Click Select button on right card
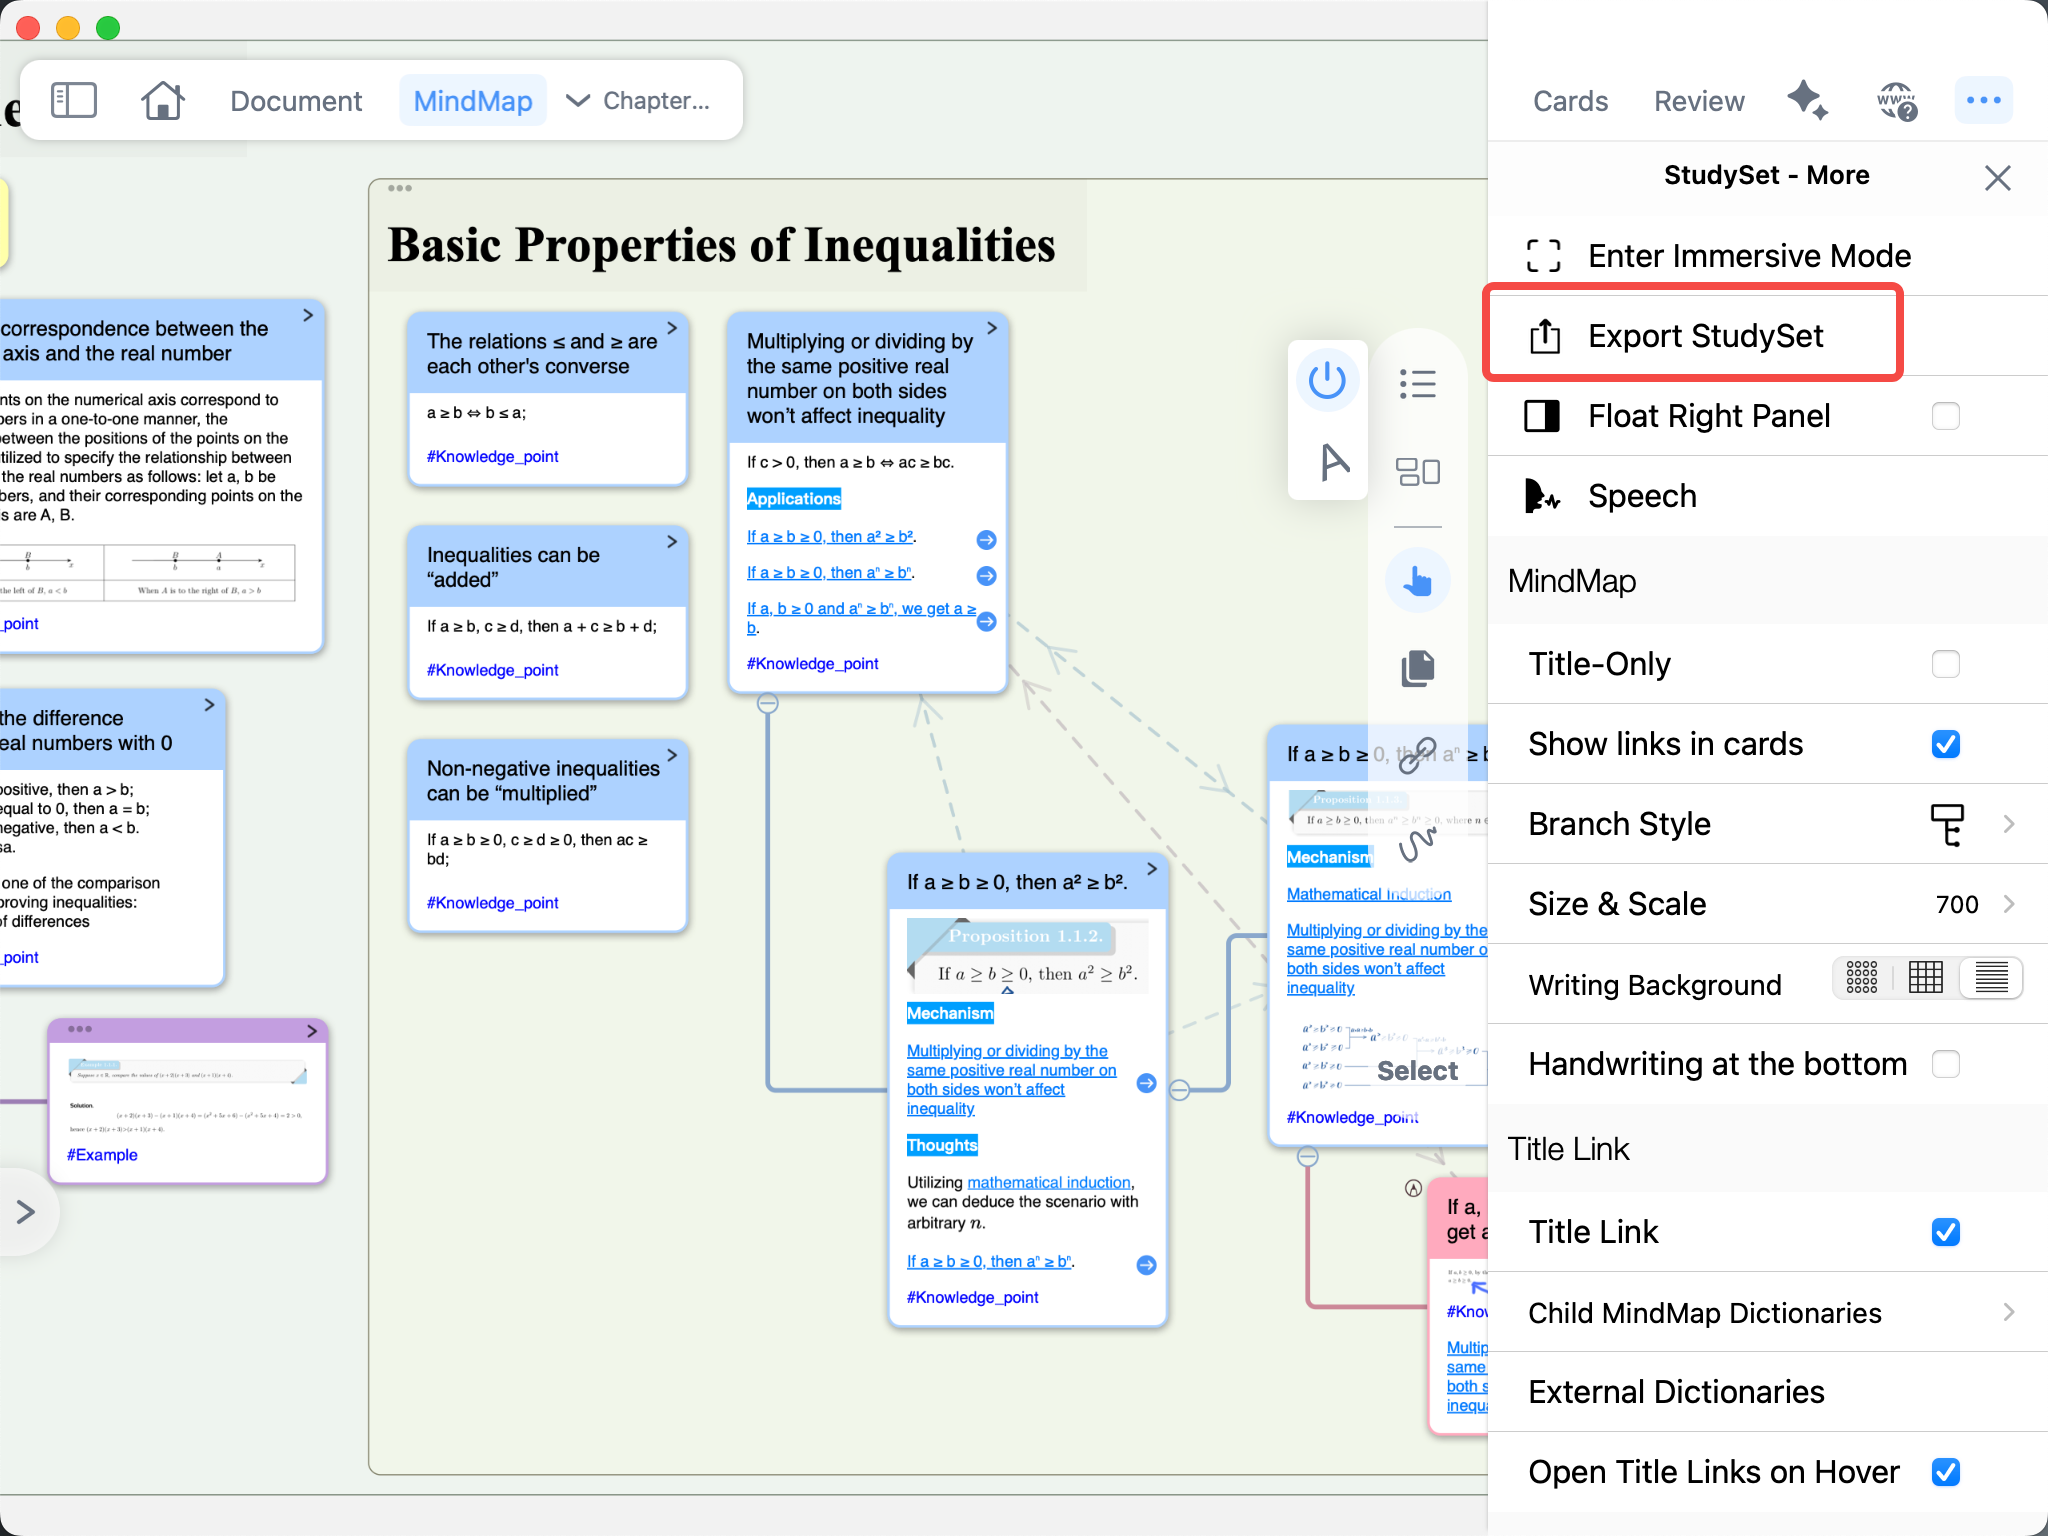This screenshot has height=1536, width=2048. pyautogui.click(x=1417, y=1071)
